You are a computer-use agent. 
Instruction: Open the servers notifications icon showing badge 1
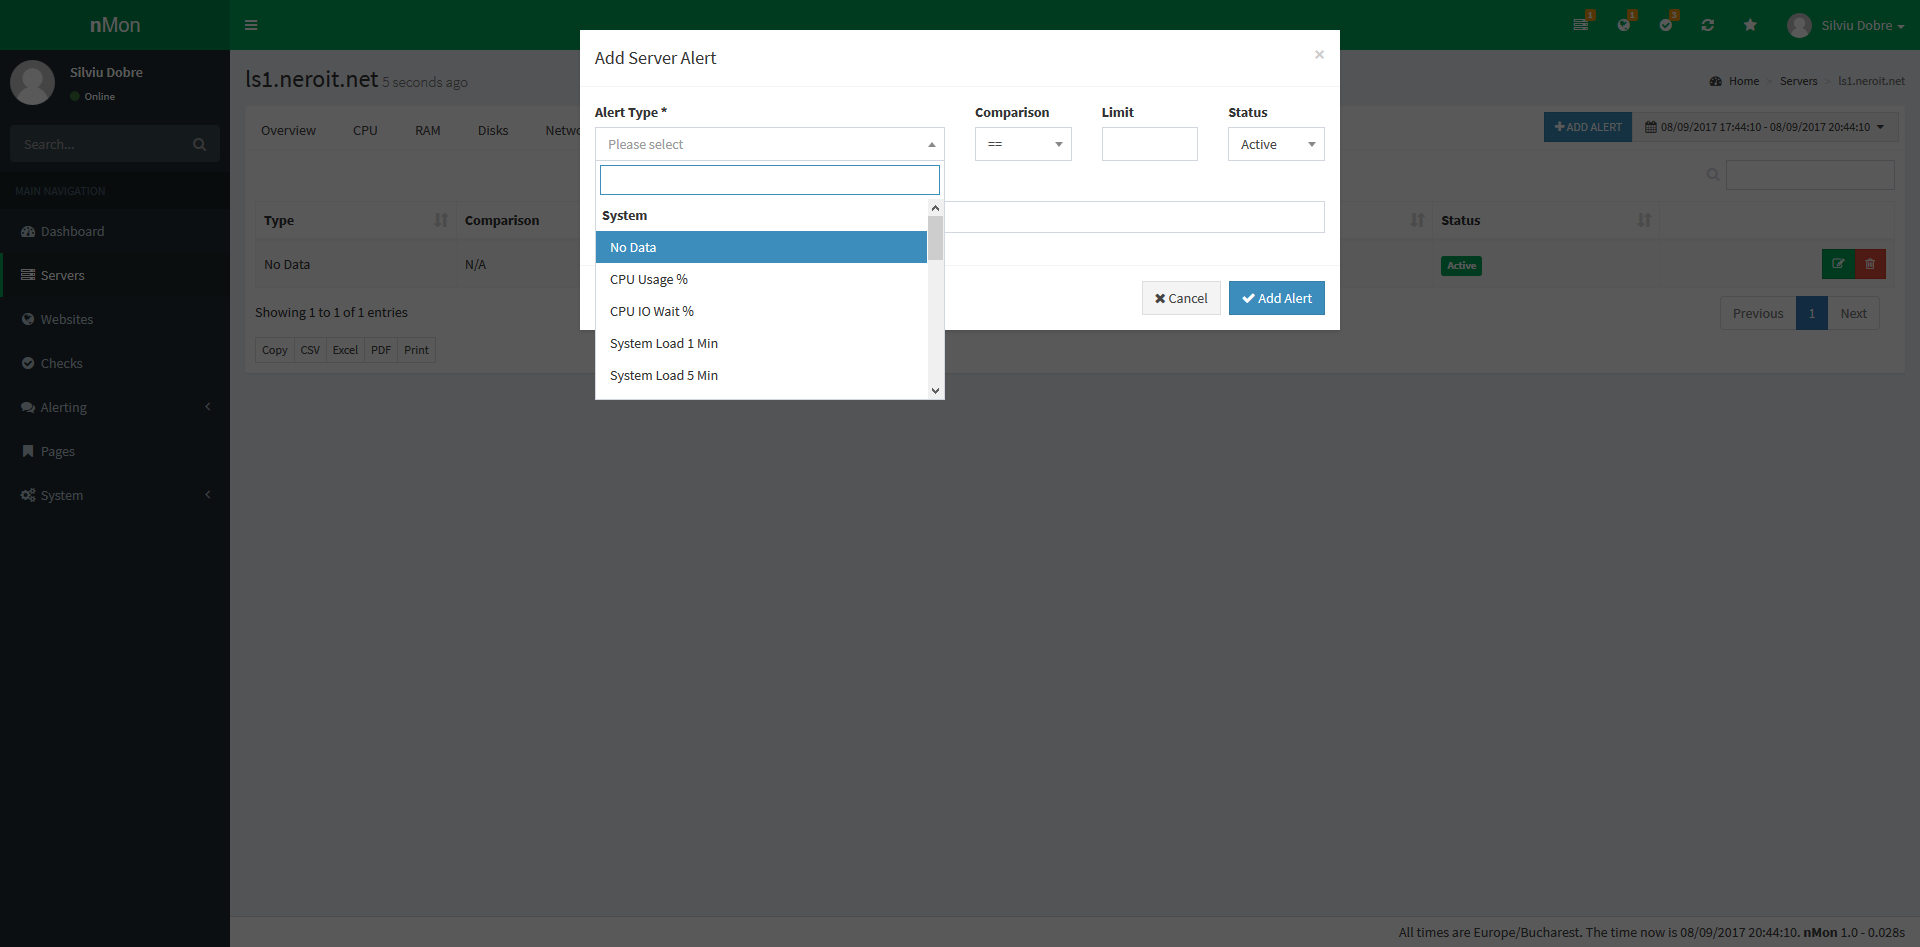(x=1582, y=25)
